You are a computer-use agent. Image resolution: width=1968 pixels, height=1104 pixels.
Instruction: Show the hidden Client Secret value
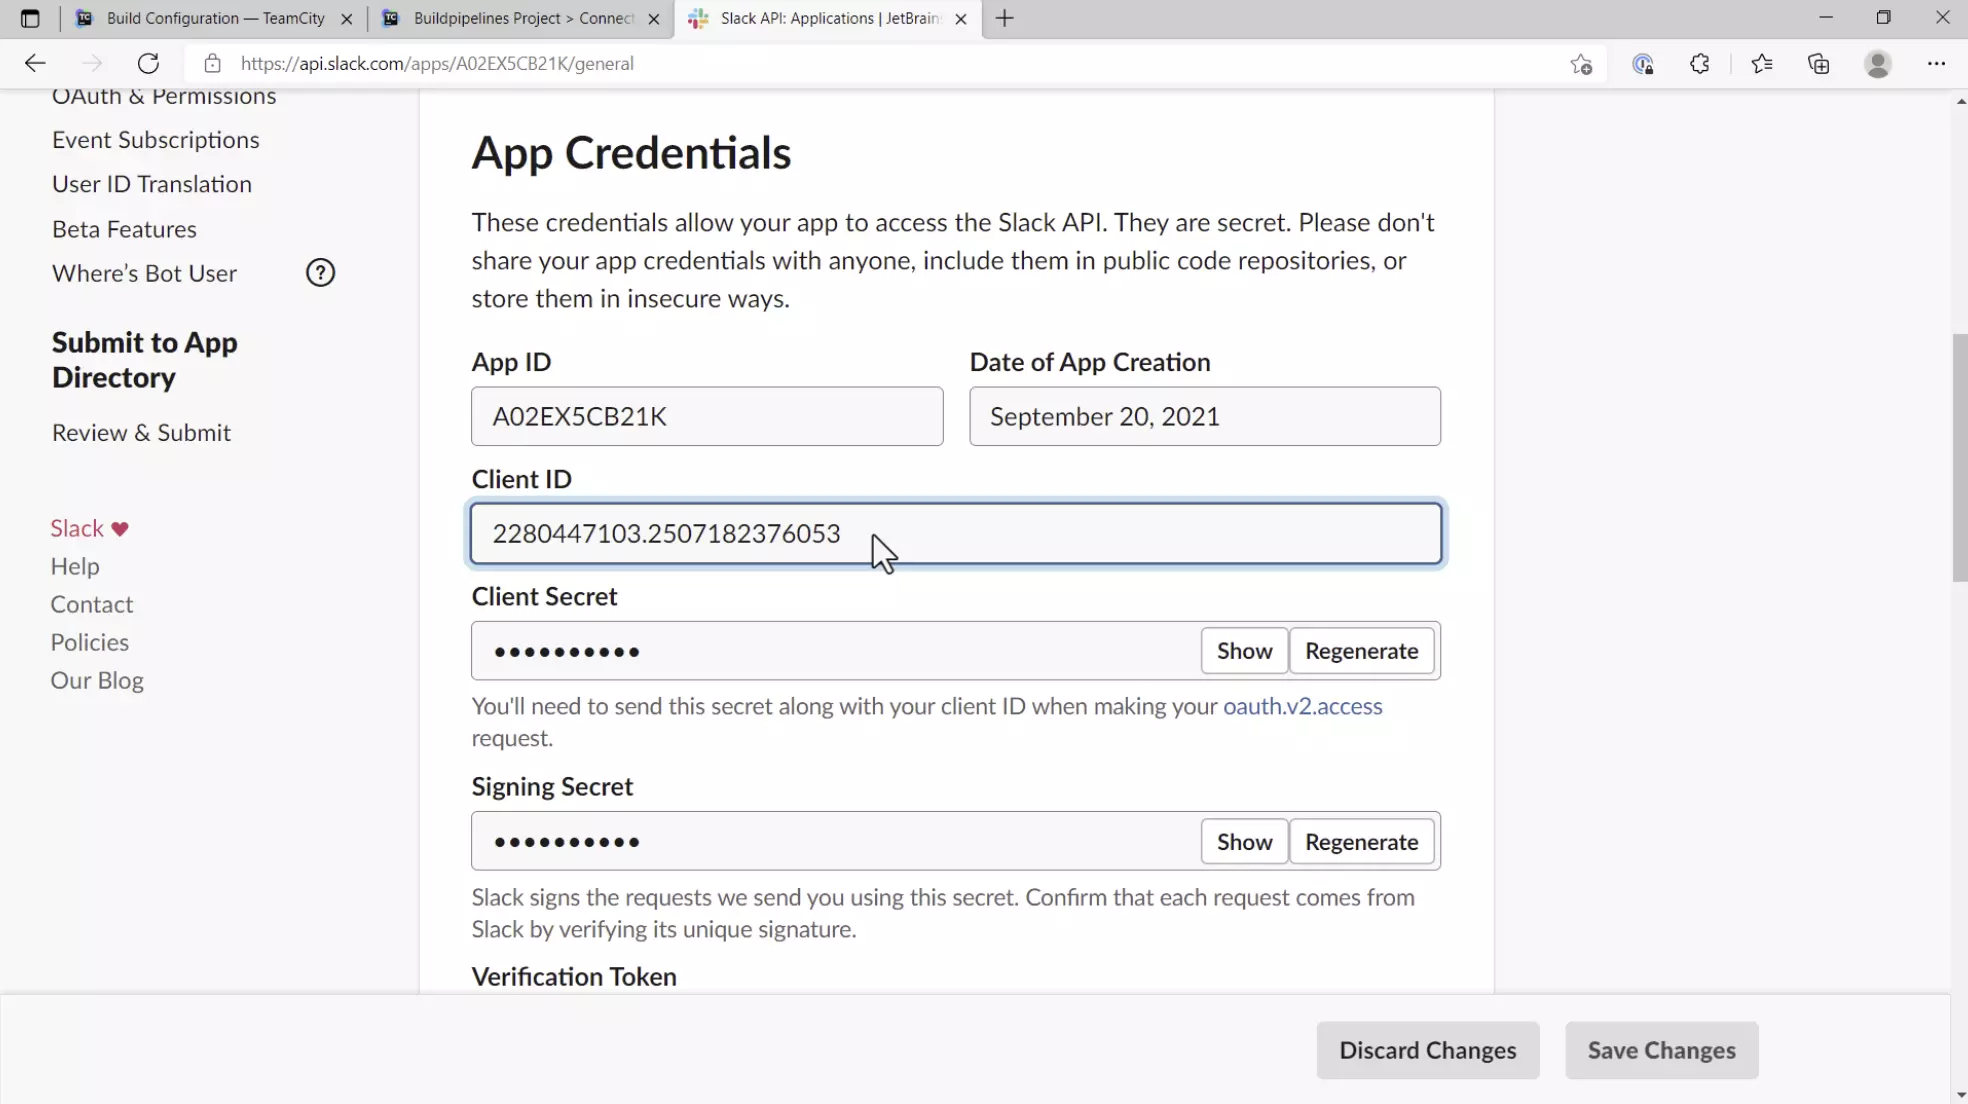pyautogui.click(x=1243, y=650)
